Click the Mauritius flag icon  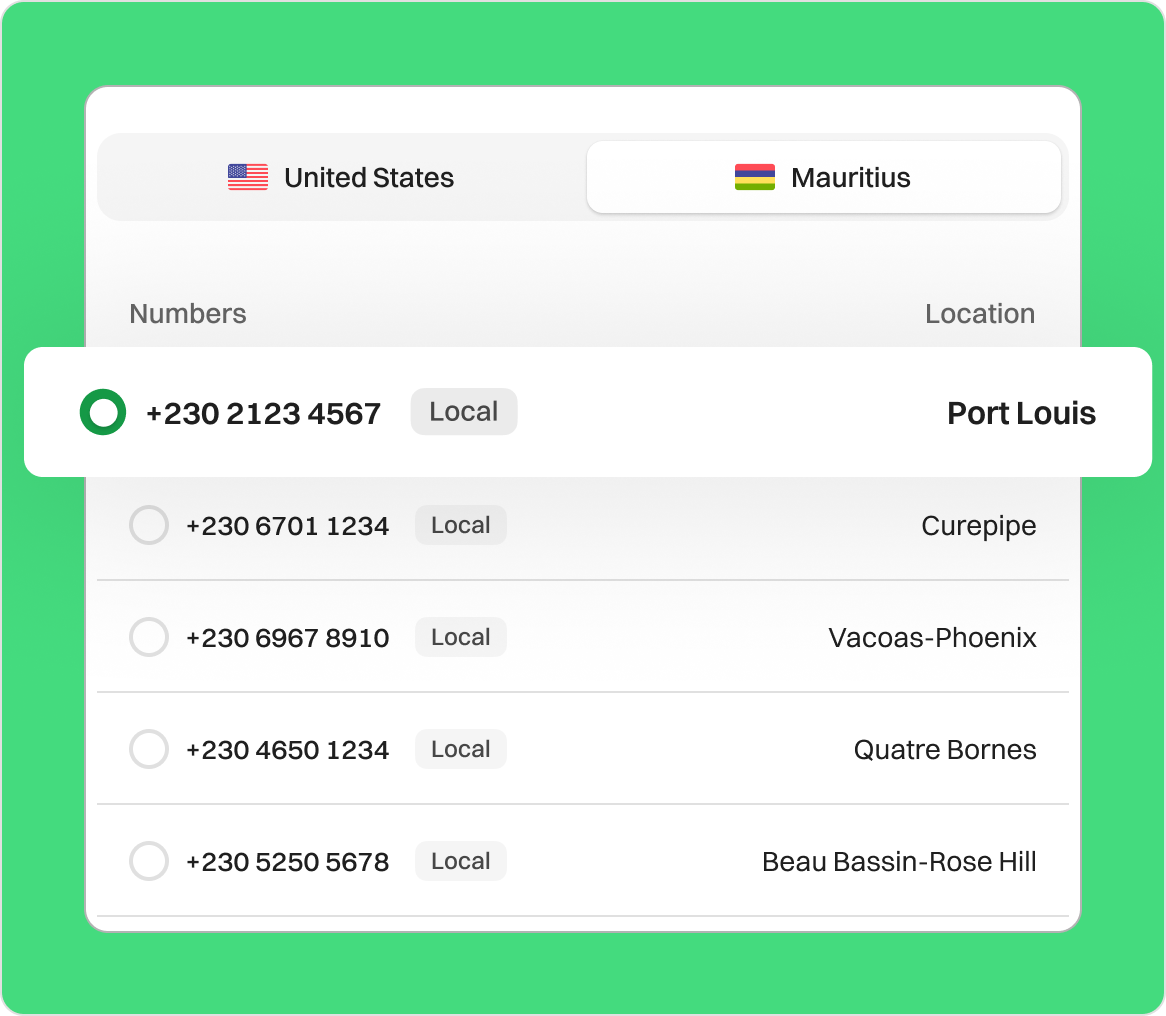click(755, 178)
